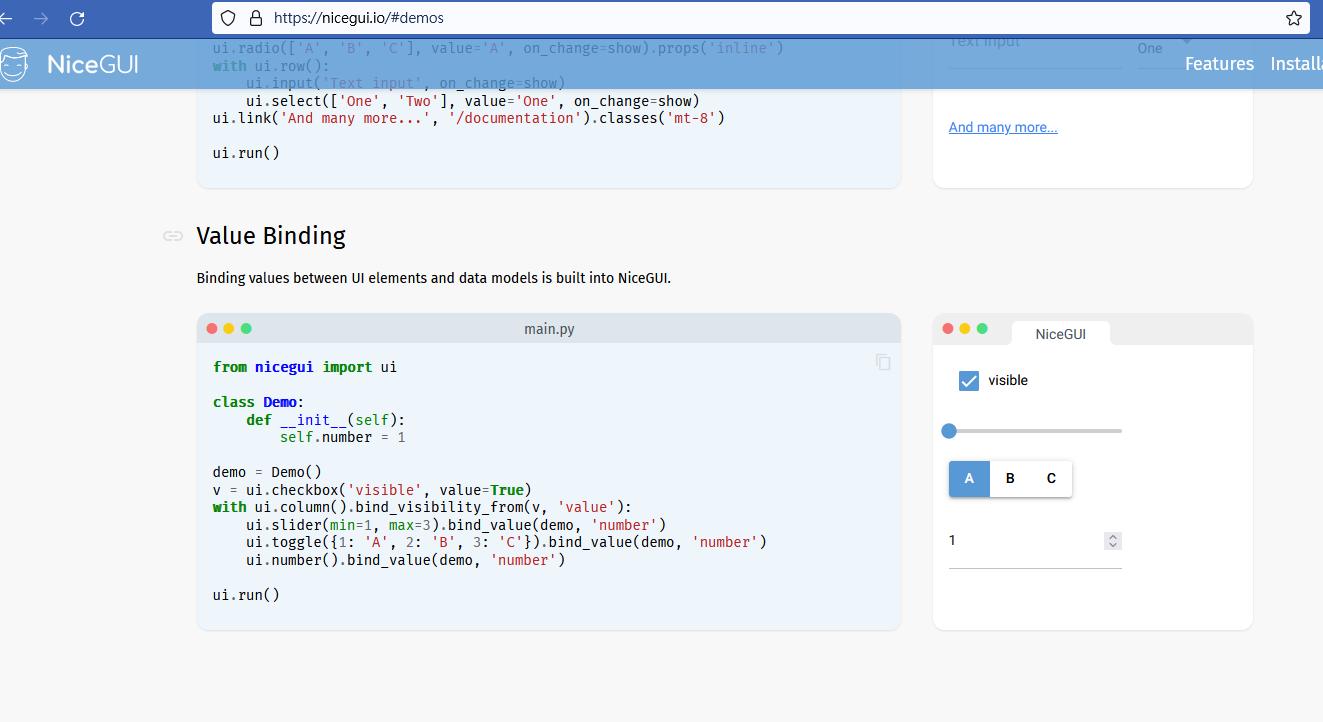1323x722 pixels.
Task: Uncheck the visible checkbox
Action: point(969,381)
